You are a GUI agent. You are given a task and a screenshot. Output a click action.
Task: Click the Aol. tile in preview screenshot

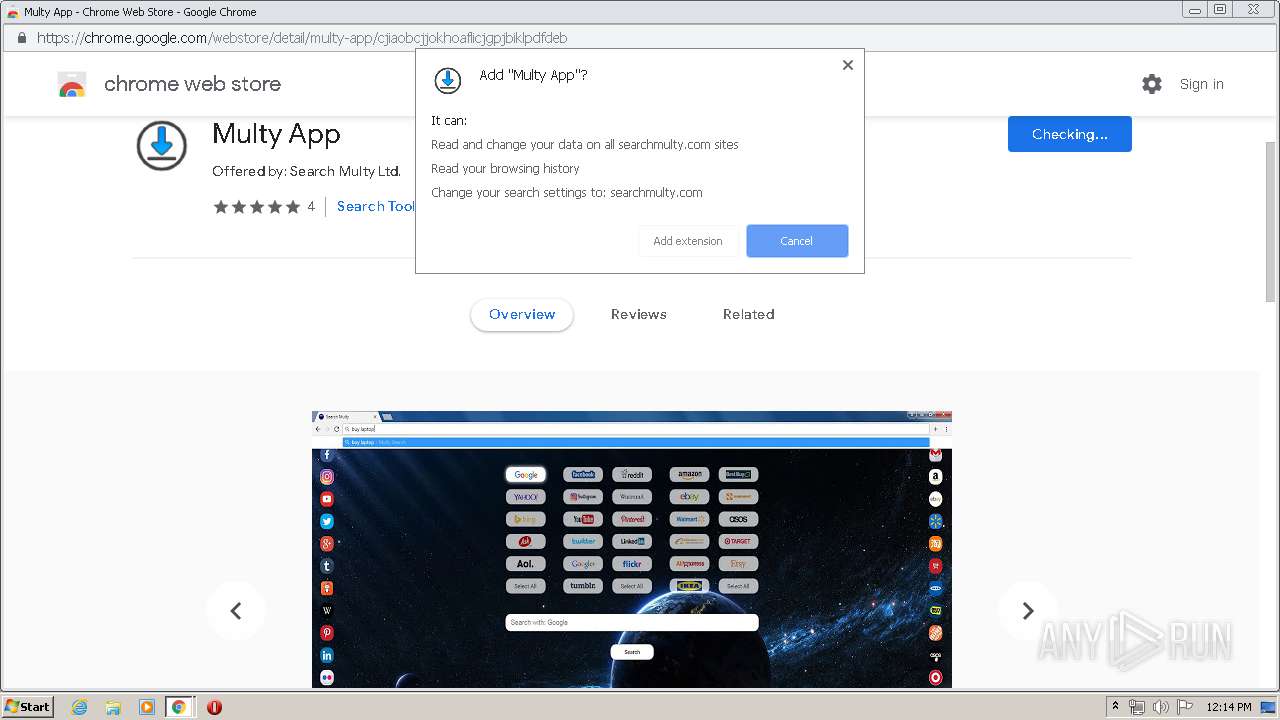(526, 564)
